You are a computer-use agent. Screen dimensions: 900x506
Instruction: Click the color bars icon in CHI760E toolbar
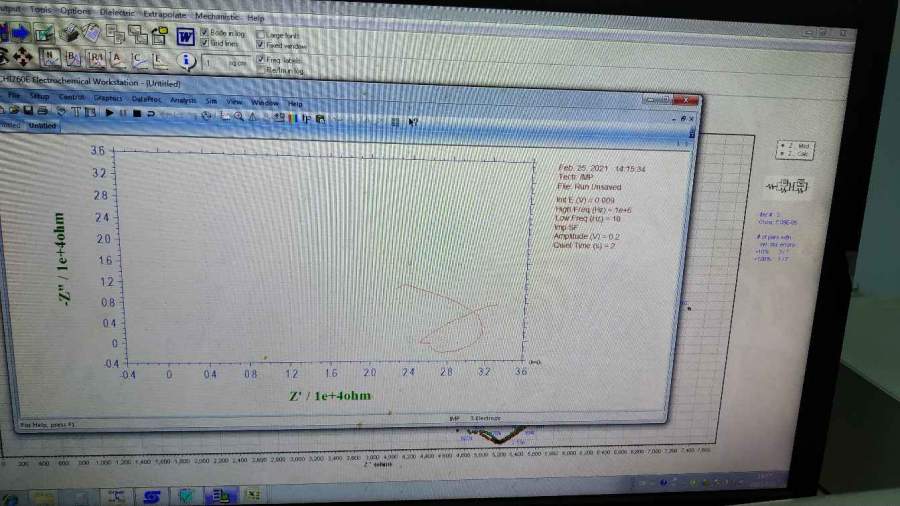[x=293, y=118]
